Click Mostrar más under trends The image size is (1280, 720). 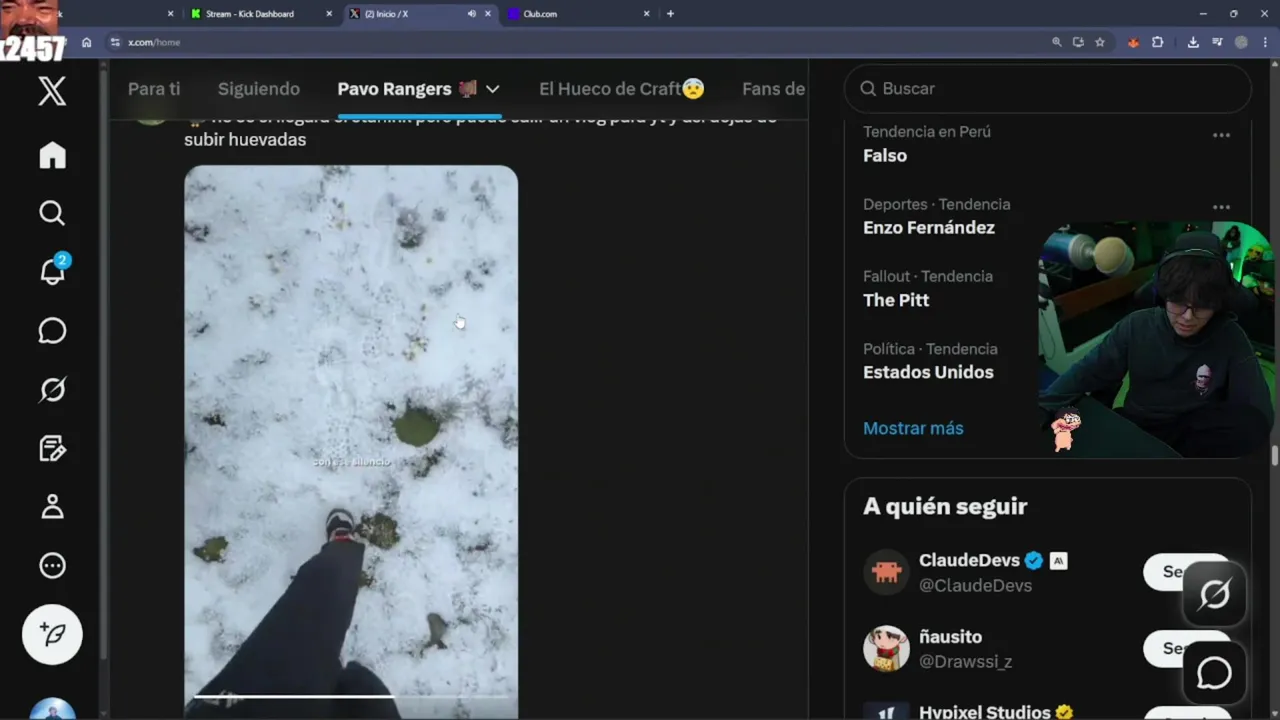[913, 428]
